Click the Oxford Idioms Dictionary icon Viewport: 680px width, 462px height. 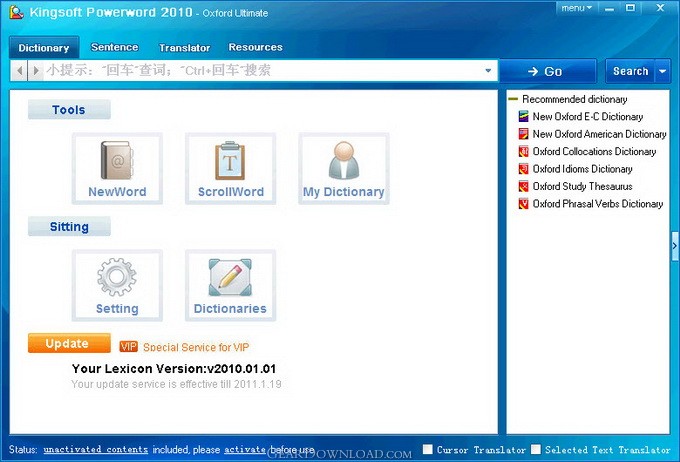(x=524, y=168)
